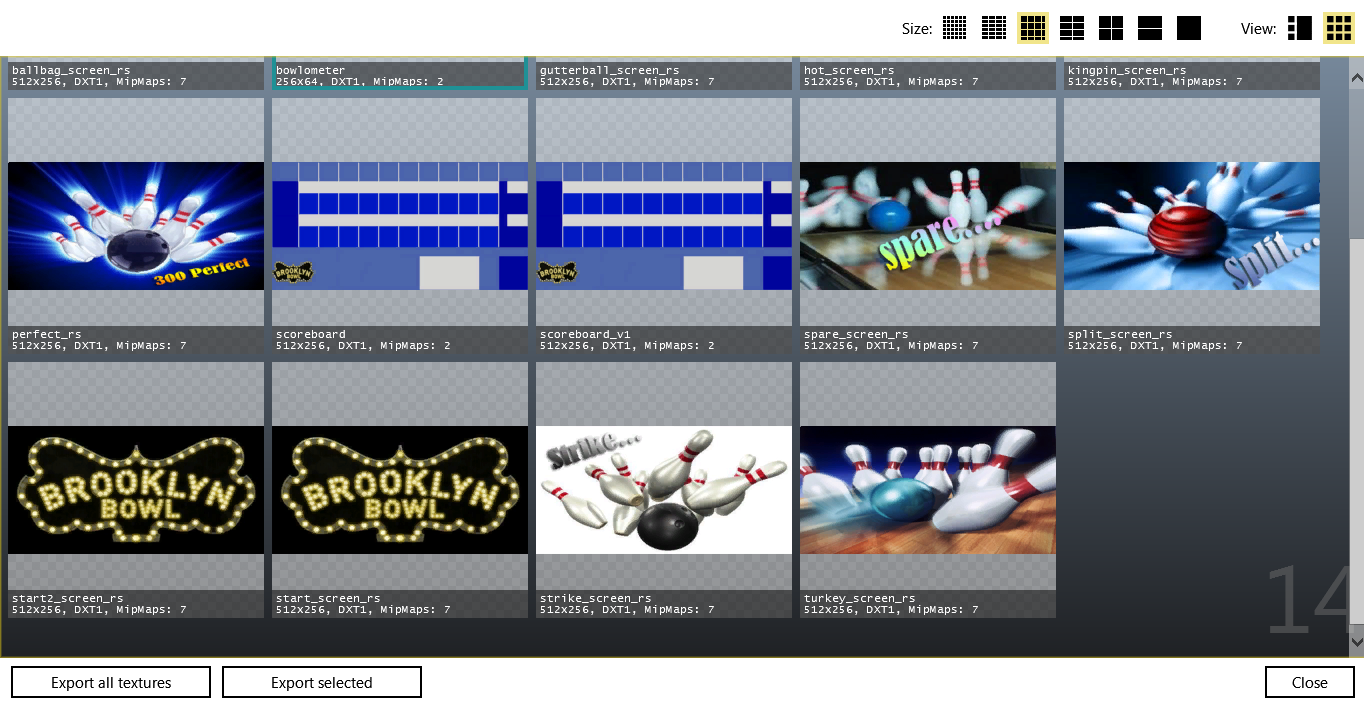Close the texture browser with the Close button
The image size is (1364, 706).
pos(1309,682)
